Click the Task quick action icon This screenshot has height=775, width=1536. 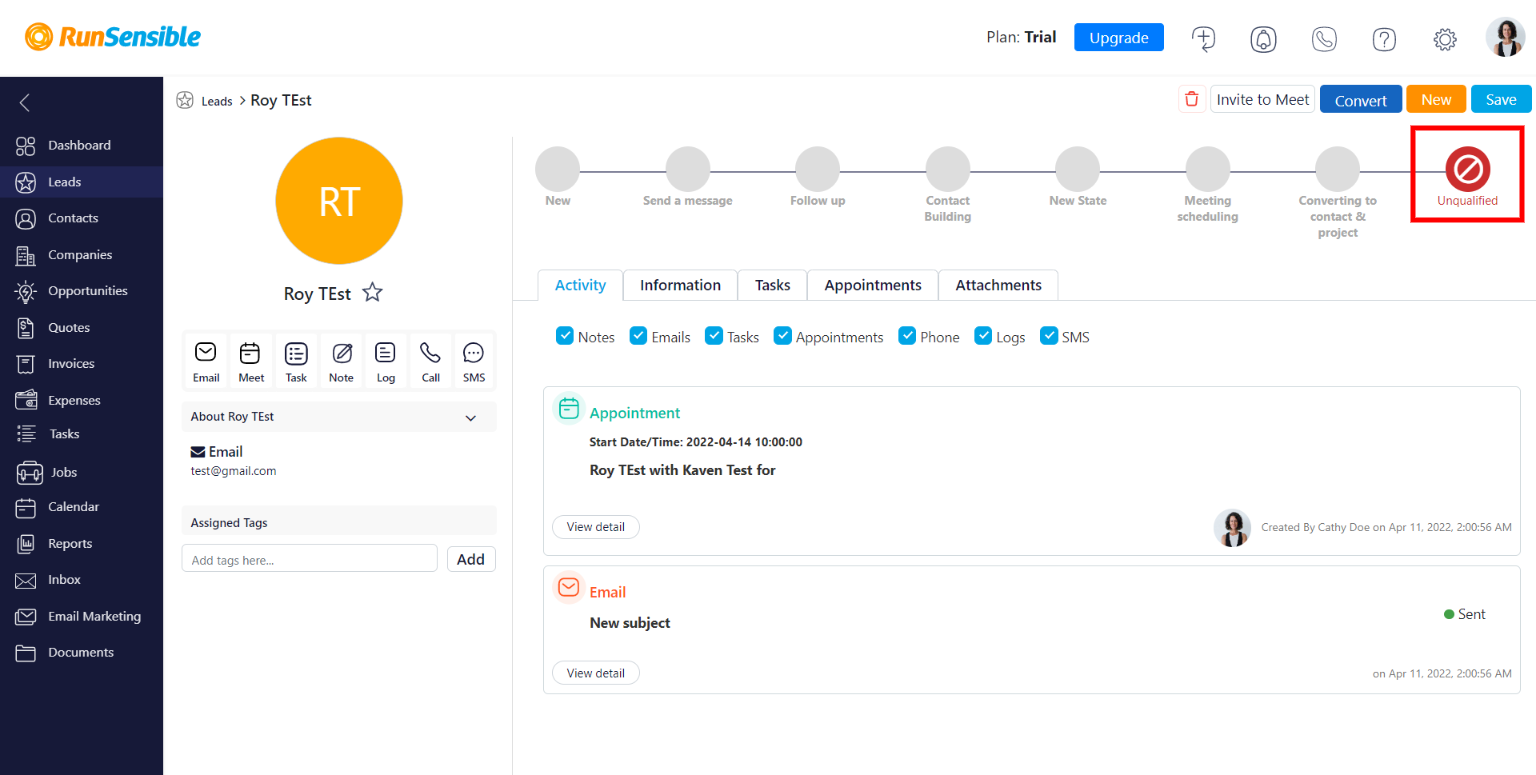[x=296, y=362]
